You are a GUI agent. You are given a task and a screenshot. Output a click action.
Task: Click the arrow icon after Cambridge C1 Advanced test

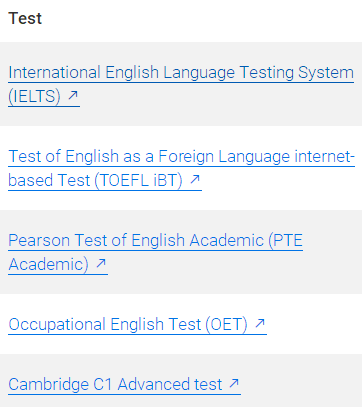pyautogui.click(x=234, y=383)
